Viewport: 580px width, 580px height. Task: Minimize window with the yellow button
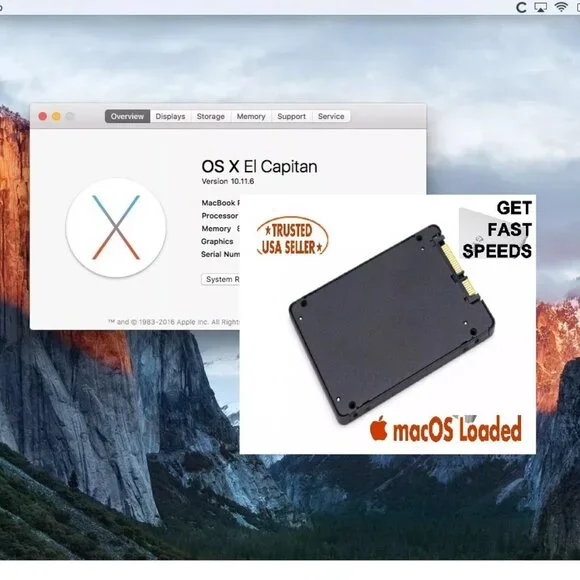[56, 117]
